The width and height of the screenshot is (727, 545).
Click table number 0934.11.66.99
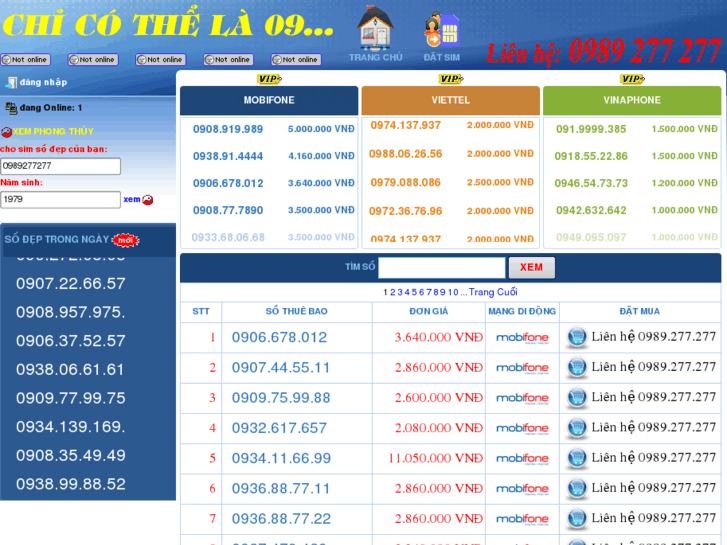281,459
